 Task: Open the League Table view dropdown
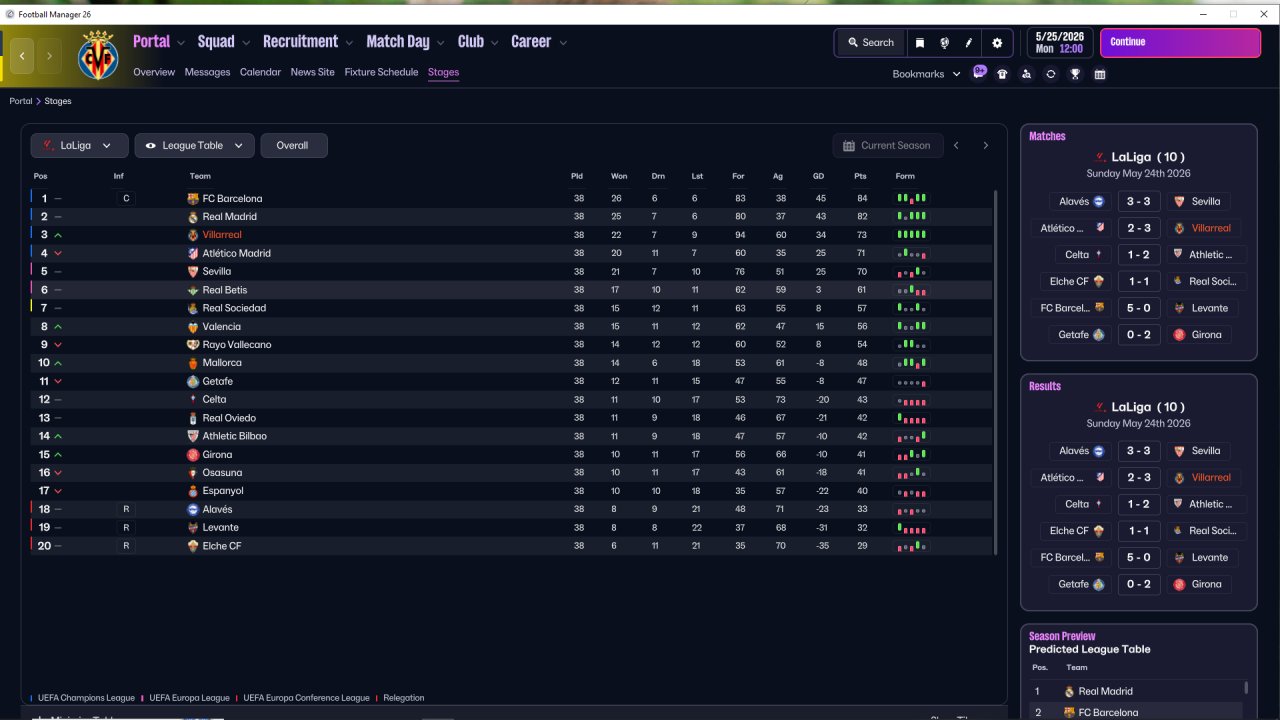[x=195, y=146]
